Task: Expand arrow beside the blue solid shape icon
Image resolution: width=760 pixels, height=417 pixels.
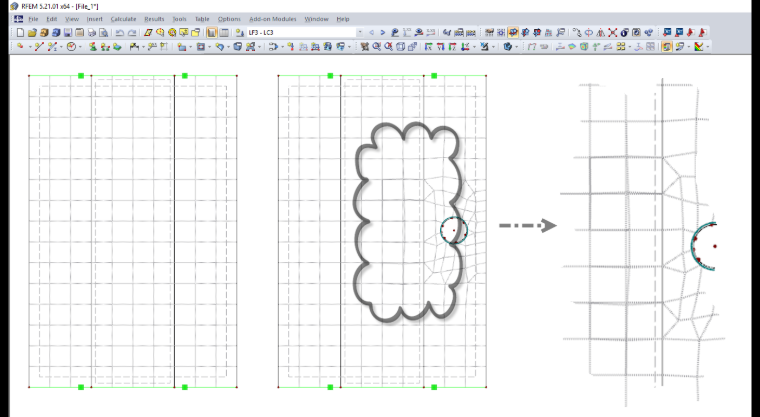Action: tap(516, 47)
